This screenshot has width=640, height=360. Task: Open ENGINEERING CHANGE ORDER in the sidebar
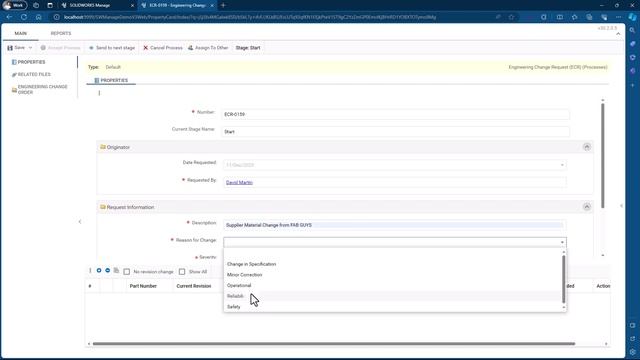pos(40,89)
